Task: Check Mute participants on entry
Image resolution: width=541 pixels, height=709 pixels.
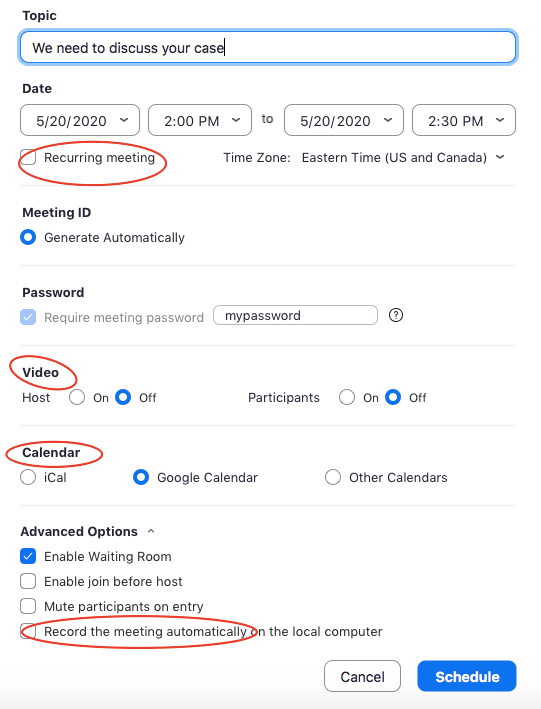Action: pos(28,606)
